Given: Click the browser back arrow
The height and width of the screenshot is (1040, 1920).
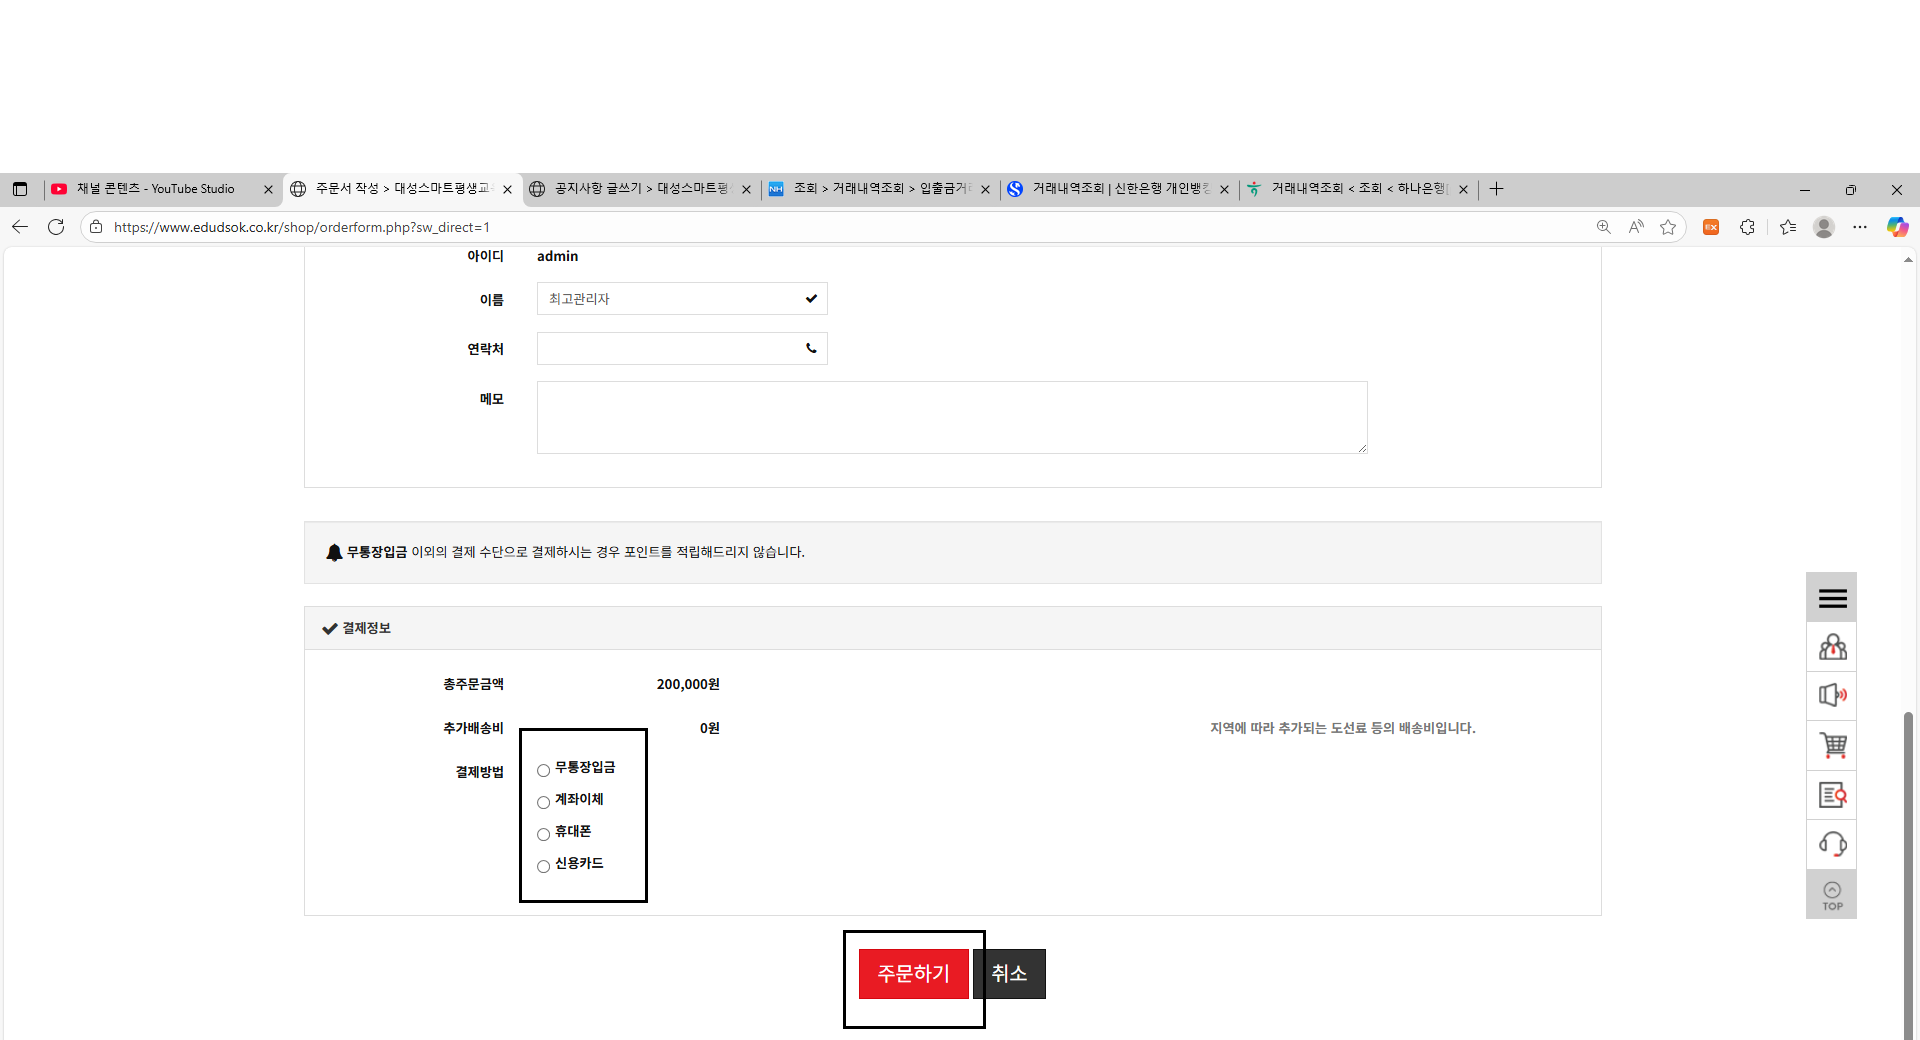Looking at the screenshot, I should 20,227.
